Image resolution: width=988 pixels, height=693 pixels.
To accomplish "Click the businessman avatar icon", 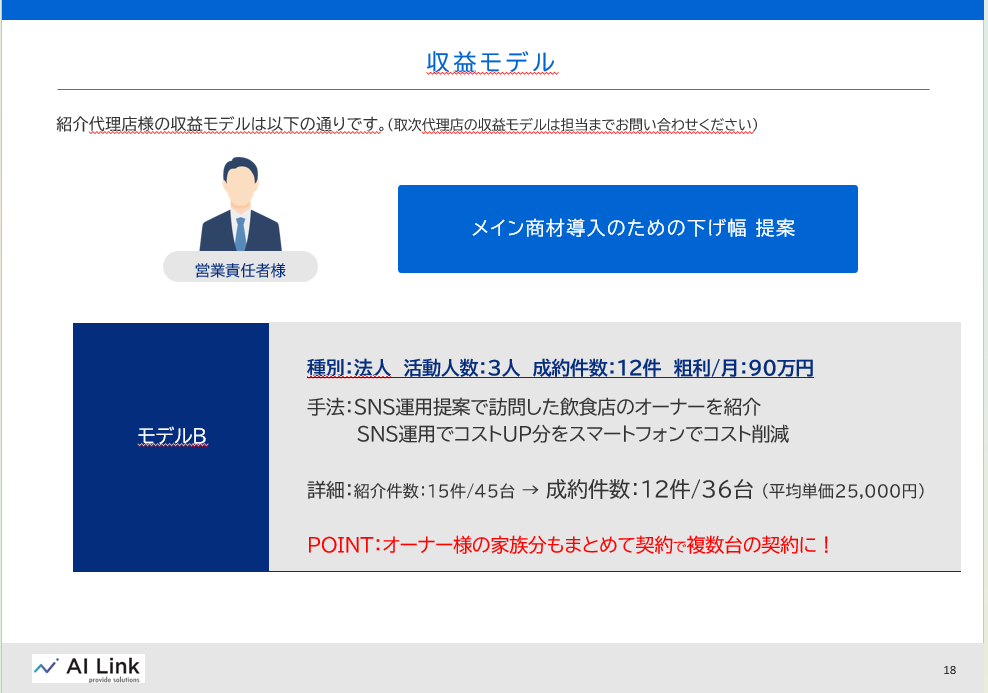I will coord(240,205).
